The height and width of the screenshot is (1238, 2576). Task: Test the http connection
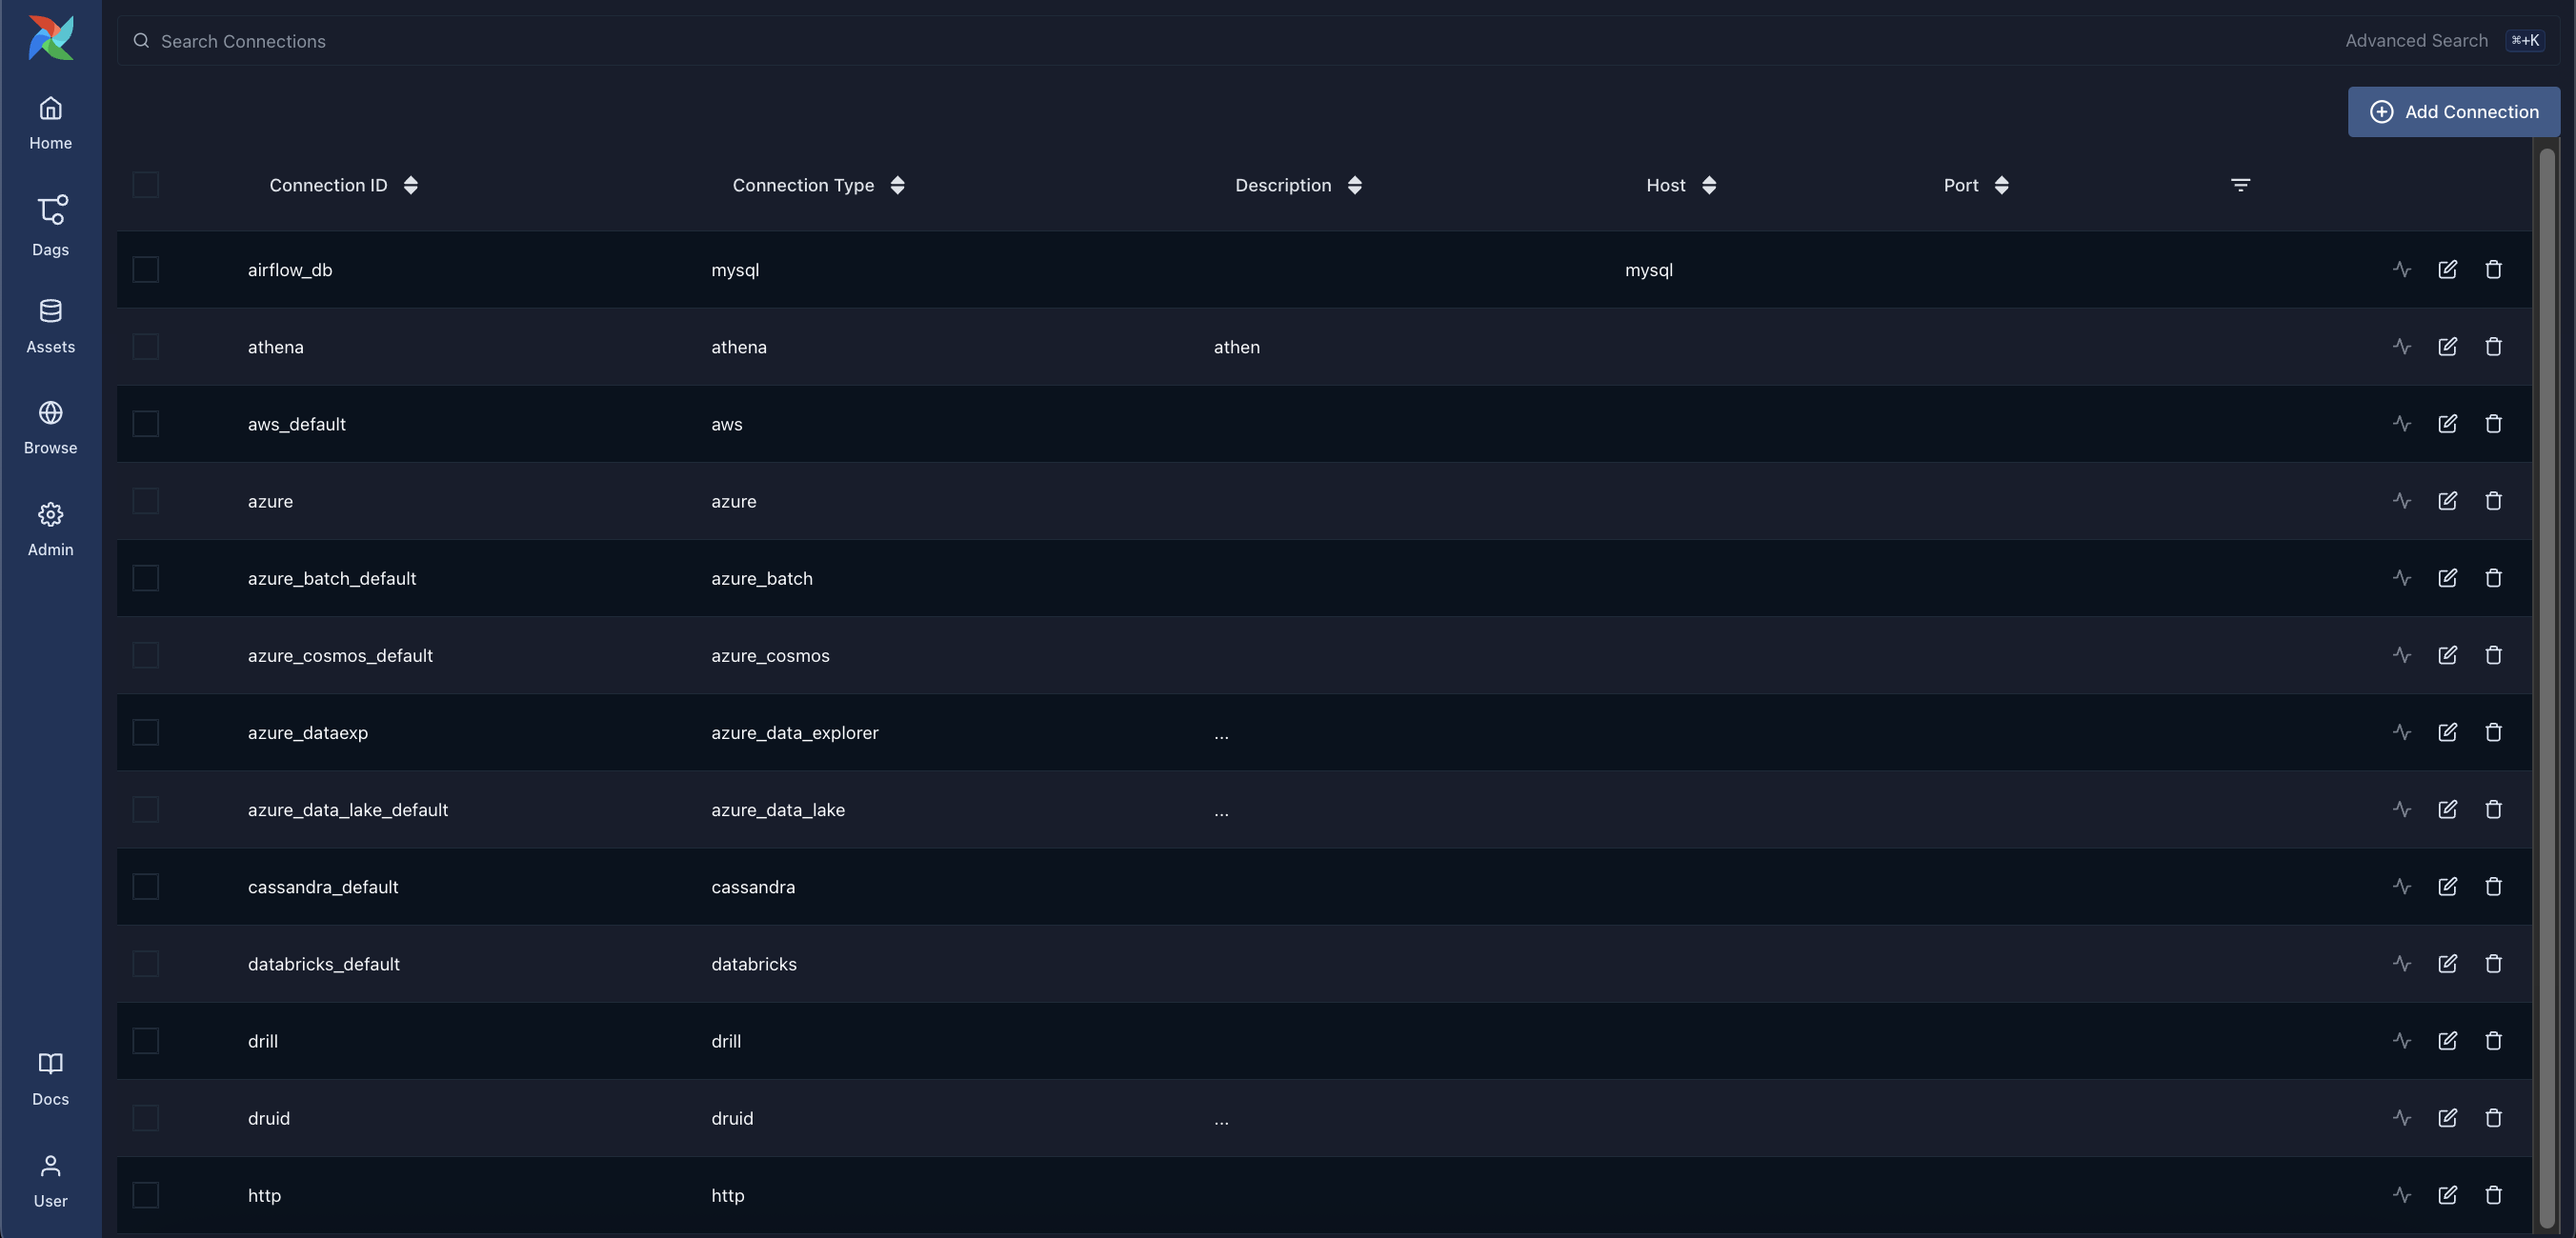(2401, 1195)
